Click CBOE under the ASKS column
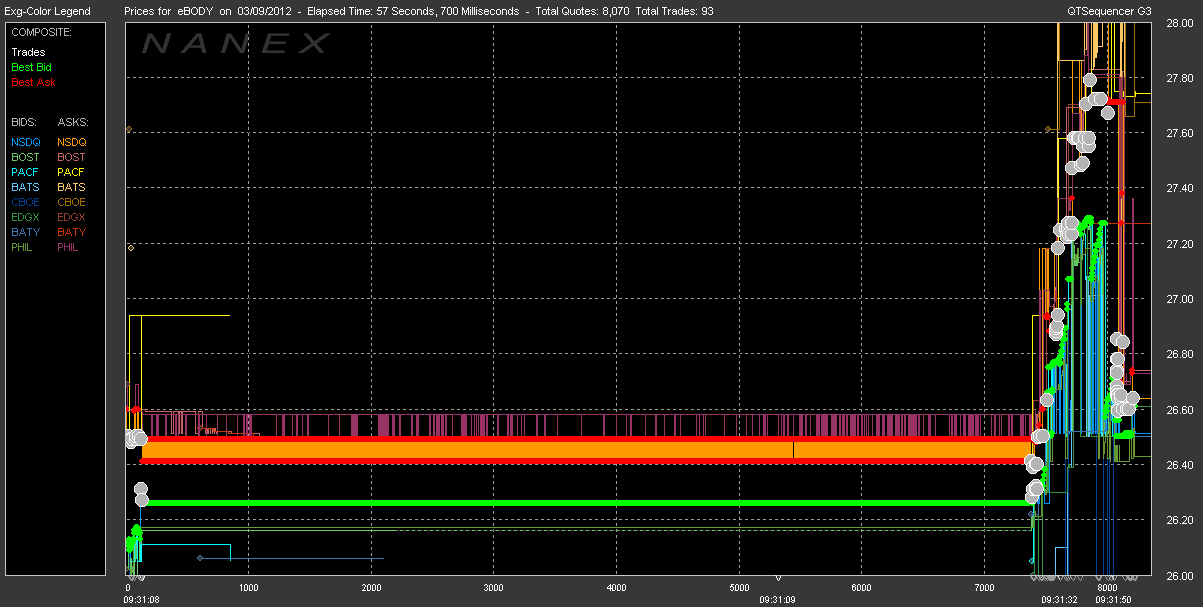The width and height of the screenshot is (1203, 607). pyautogui.click(x=72, y=202)
